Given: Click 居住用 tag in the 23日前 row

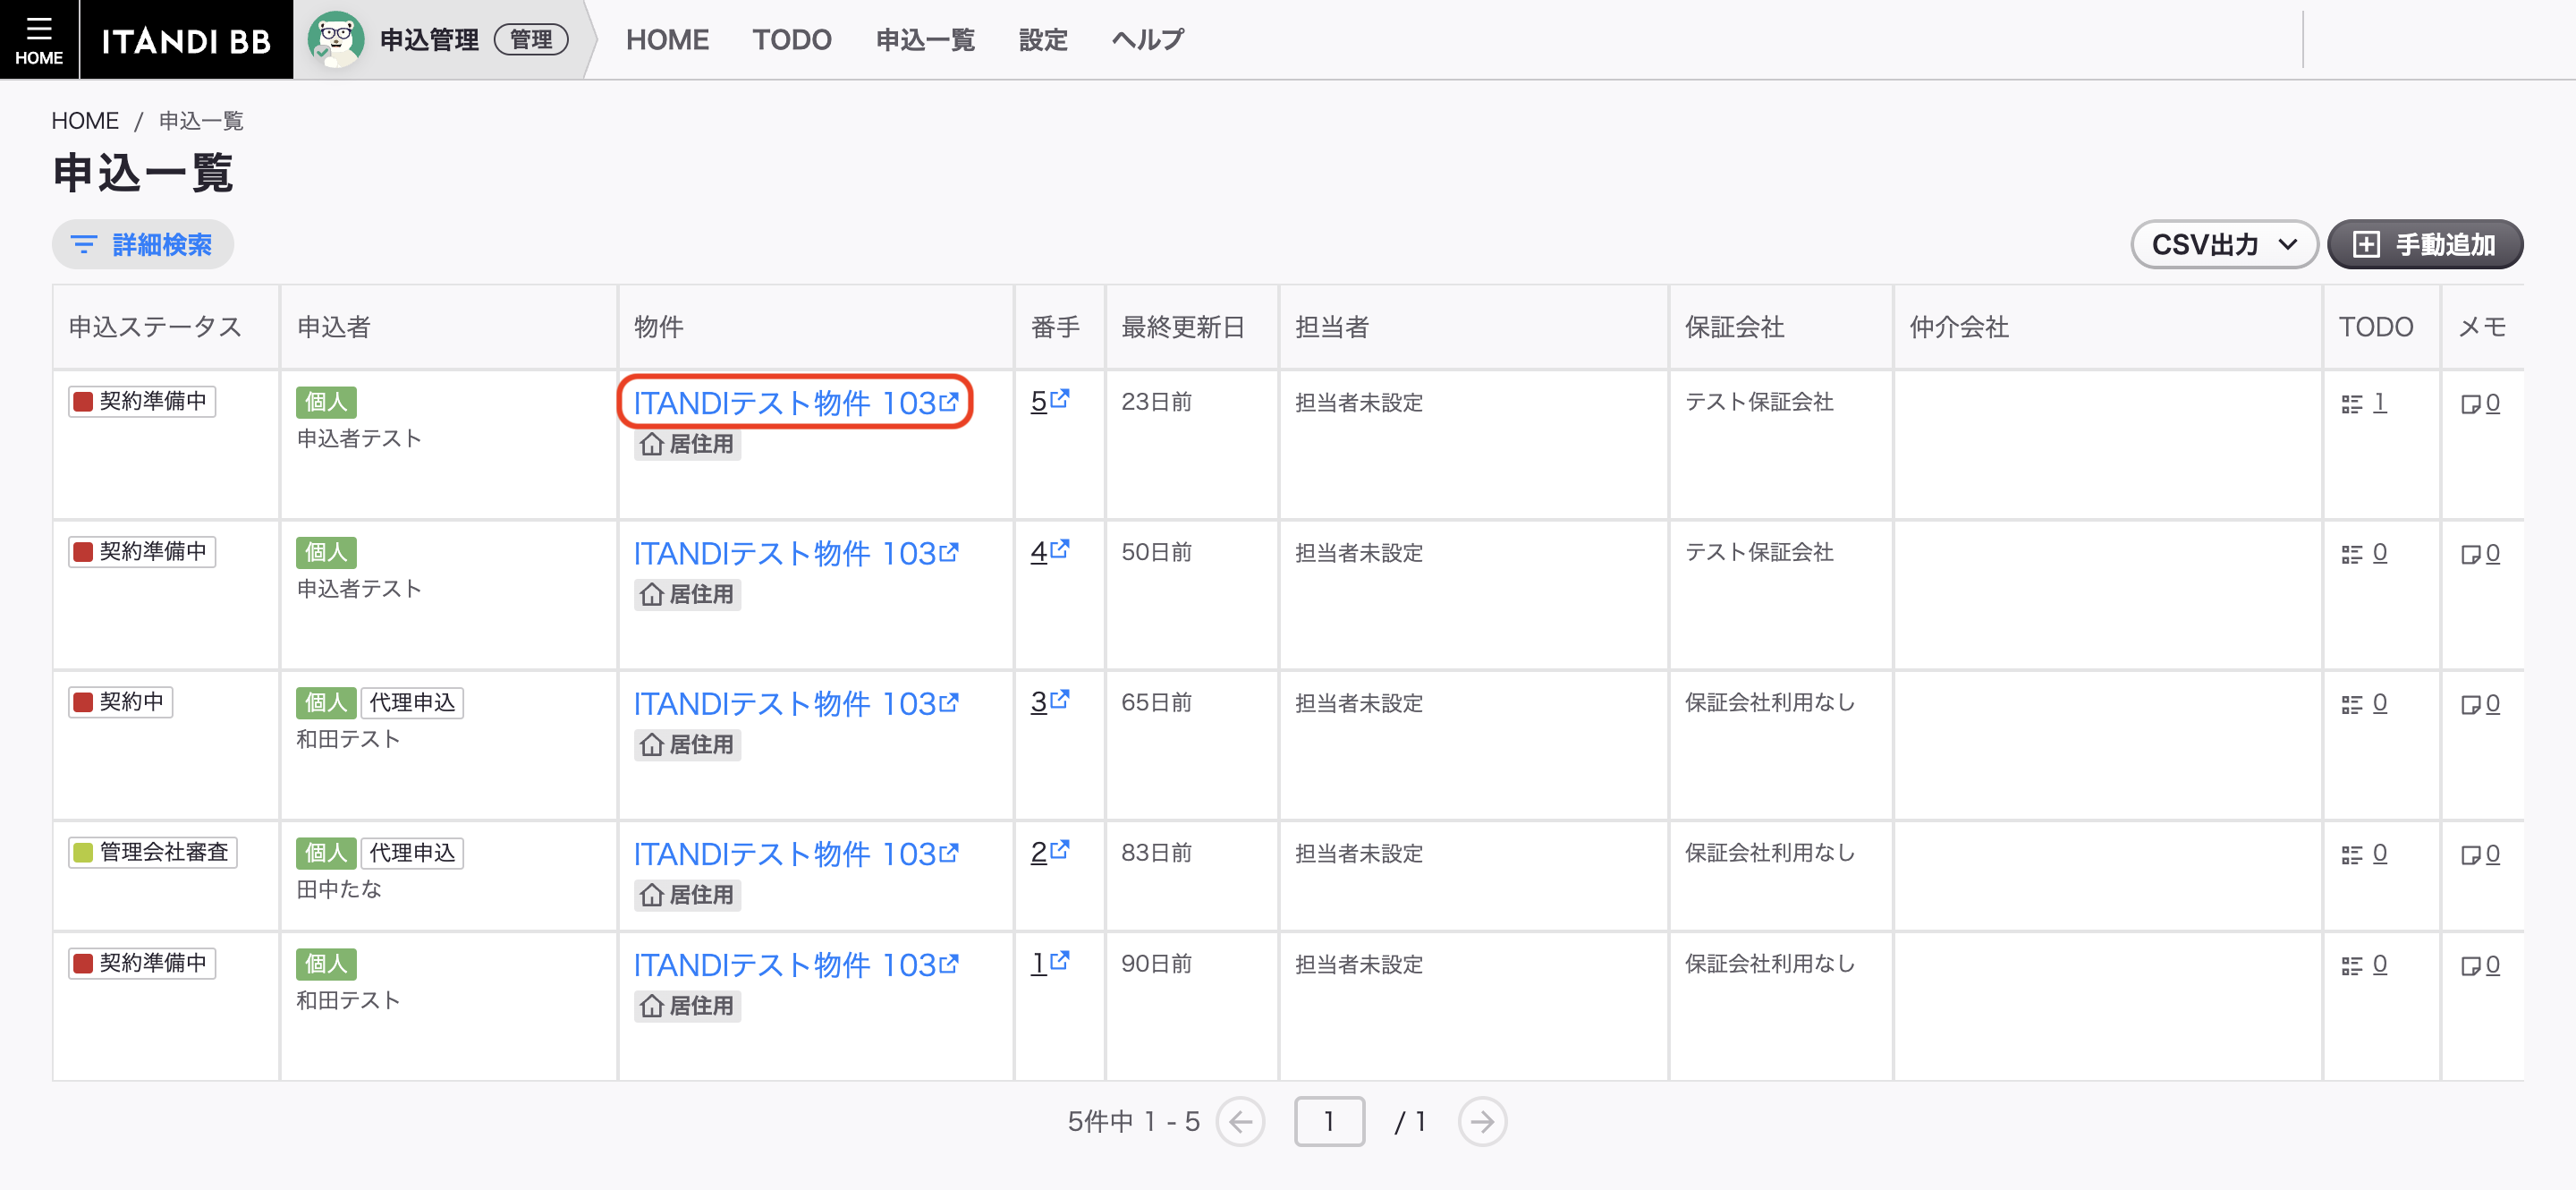Looking at the screenshot, I should tap(688, 443).
